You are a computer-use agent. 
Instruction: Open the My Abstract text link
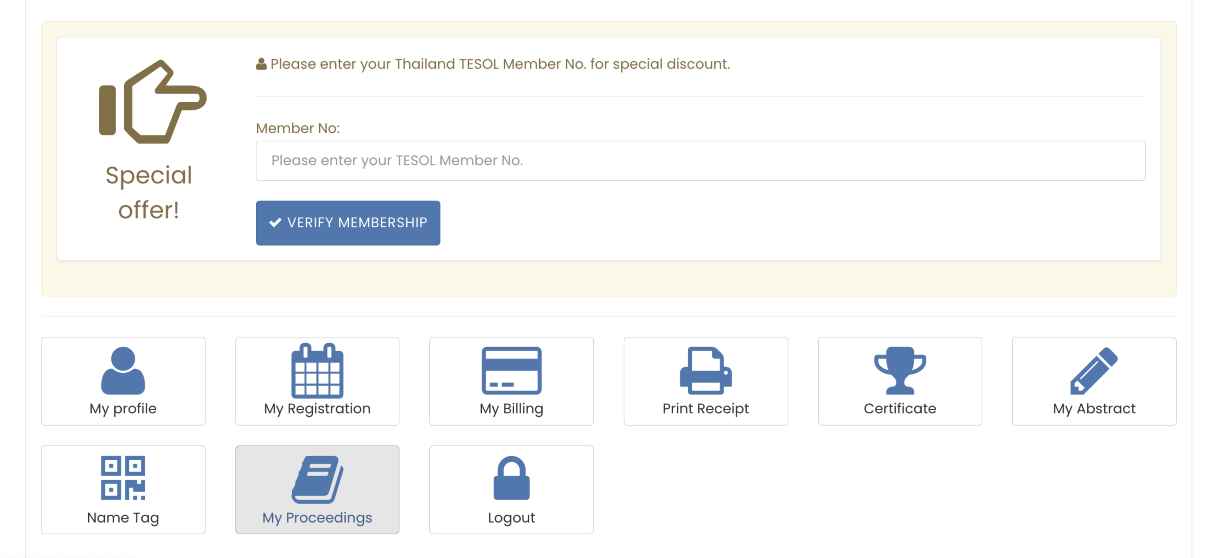coord(1094,409)
